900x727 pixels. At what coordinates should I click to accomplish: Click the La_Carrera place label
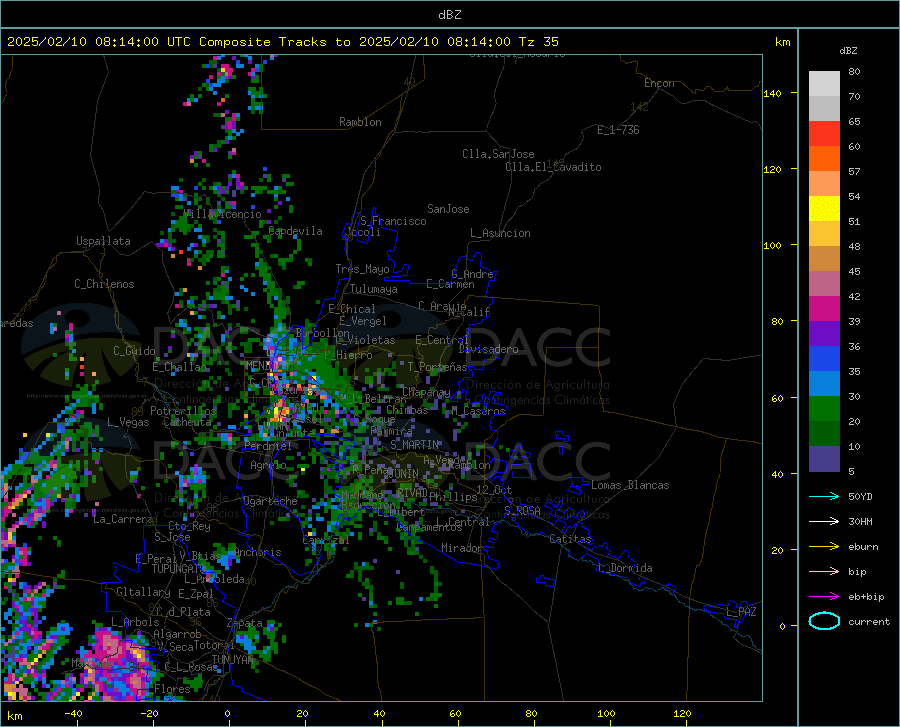click(123, 519)
